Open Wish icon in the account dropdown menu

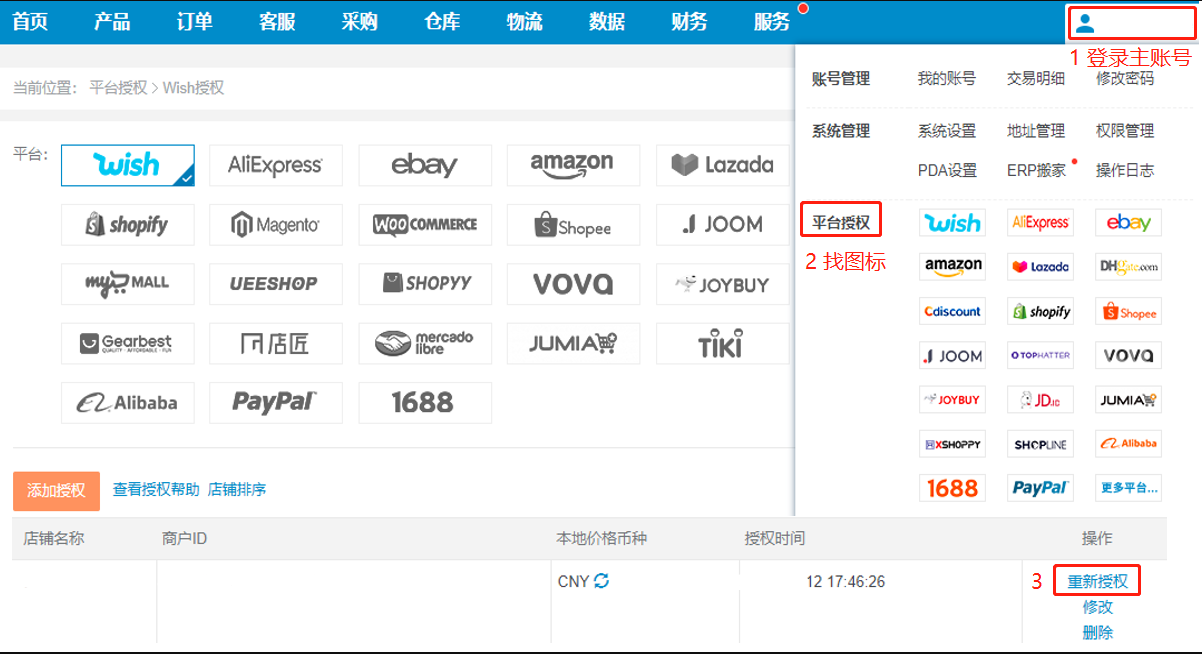pyautogui.click(x=952, y=223)
